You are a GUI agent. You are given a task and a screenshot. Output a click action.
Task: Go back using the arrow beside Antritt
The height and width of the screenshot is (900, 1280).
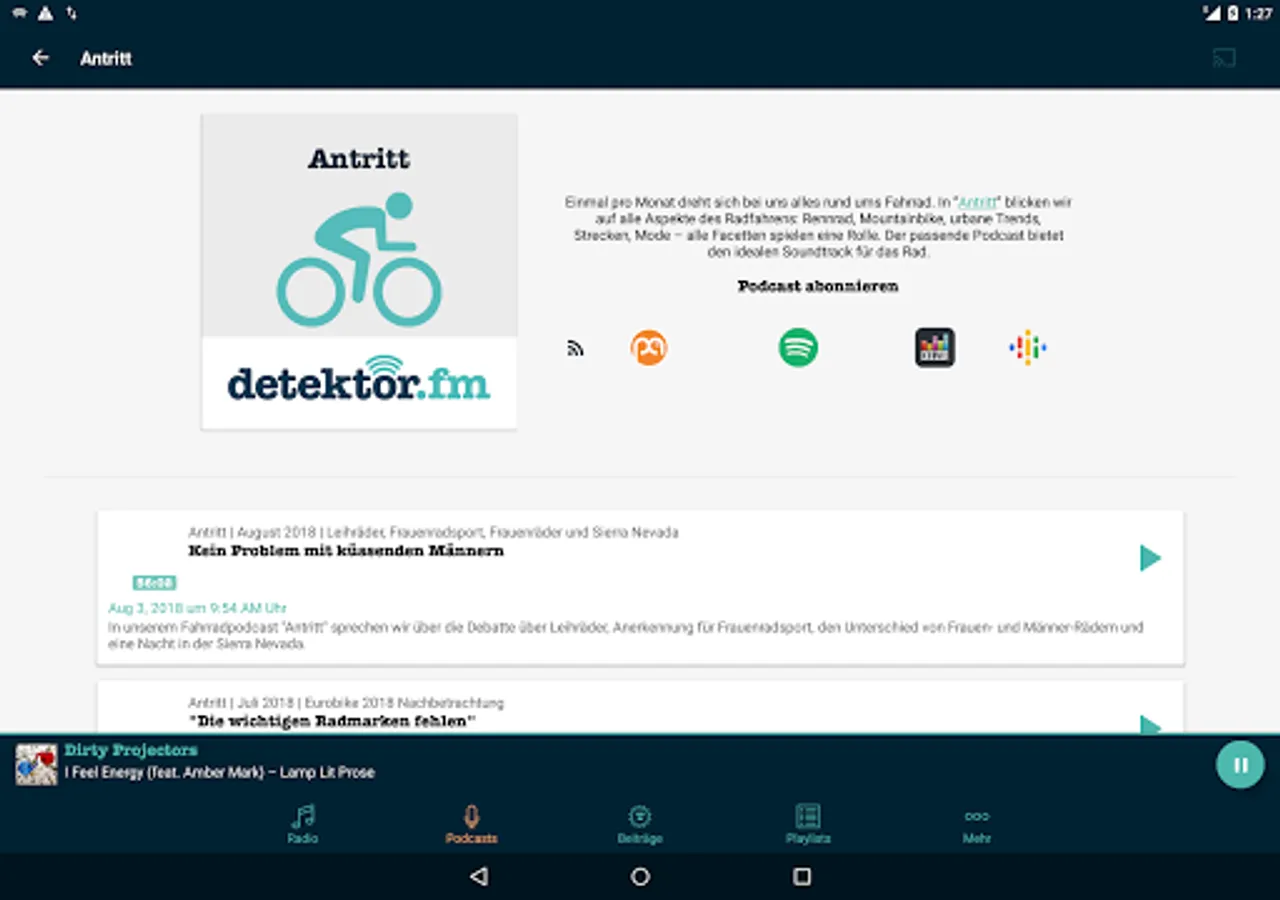tap(41, 58)
